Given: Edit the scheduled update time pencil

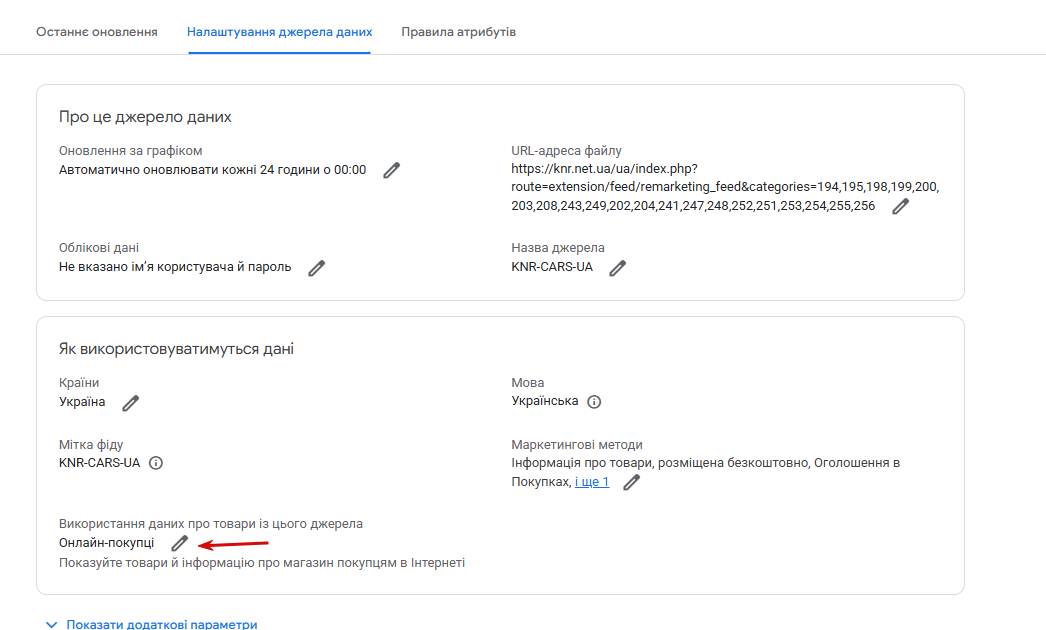Looking at the screenshot, I should 392,170.
